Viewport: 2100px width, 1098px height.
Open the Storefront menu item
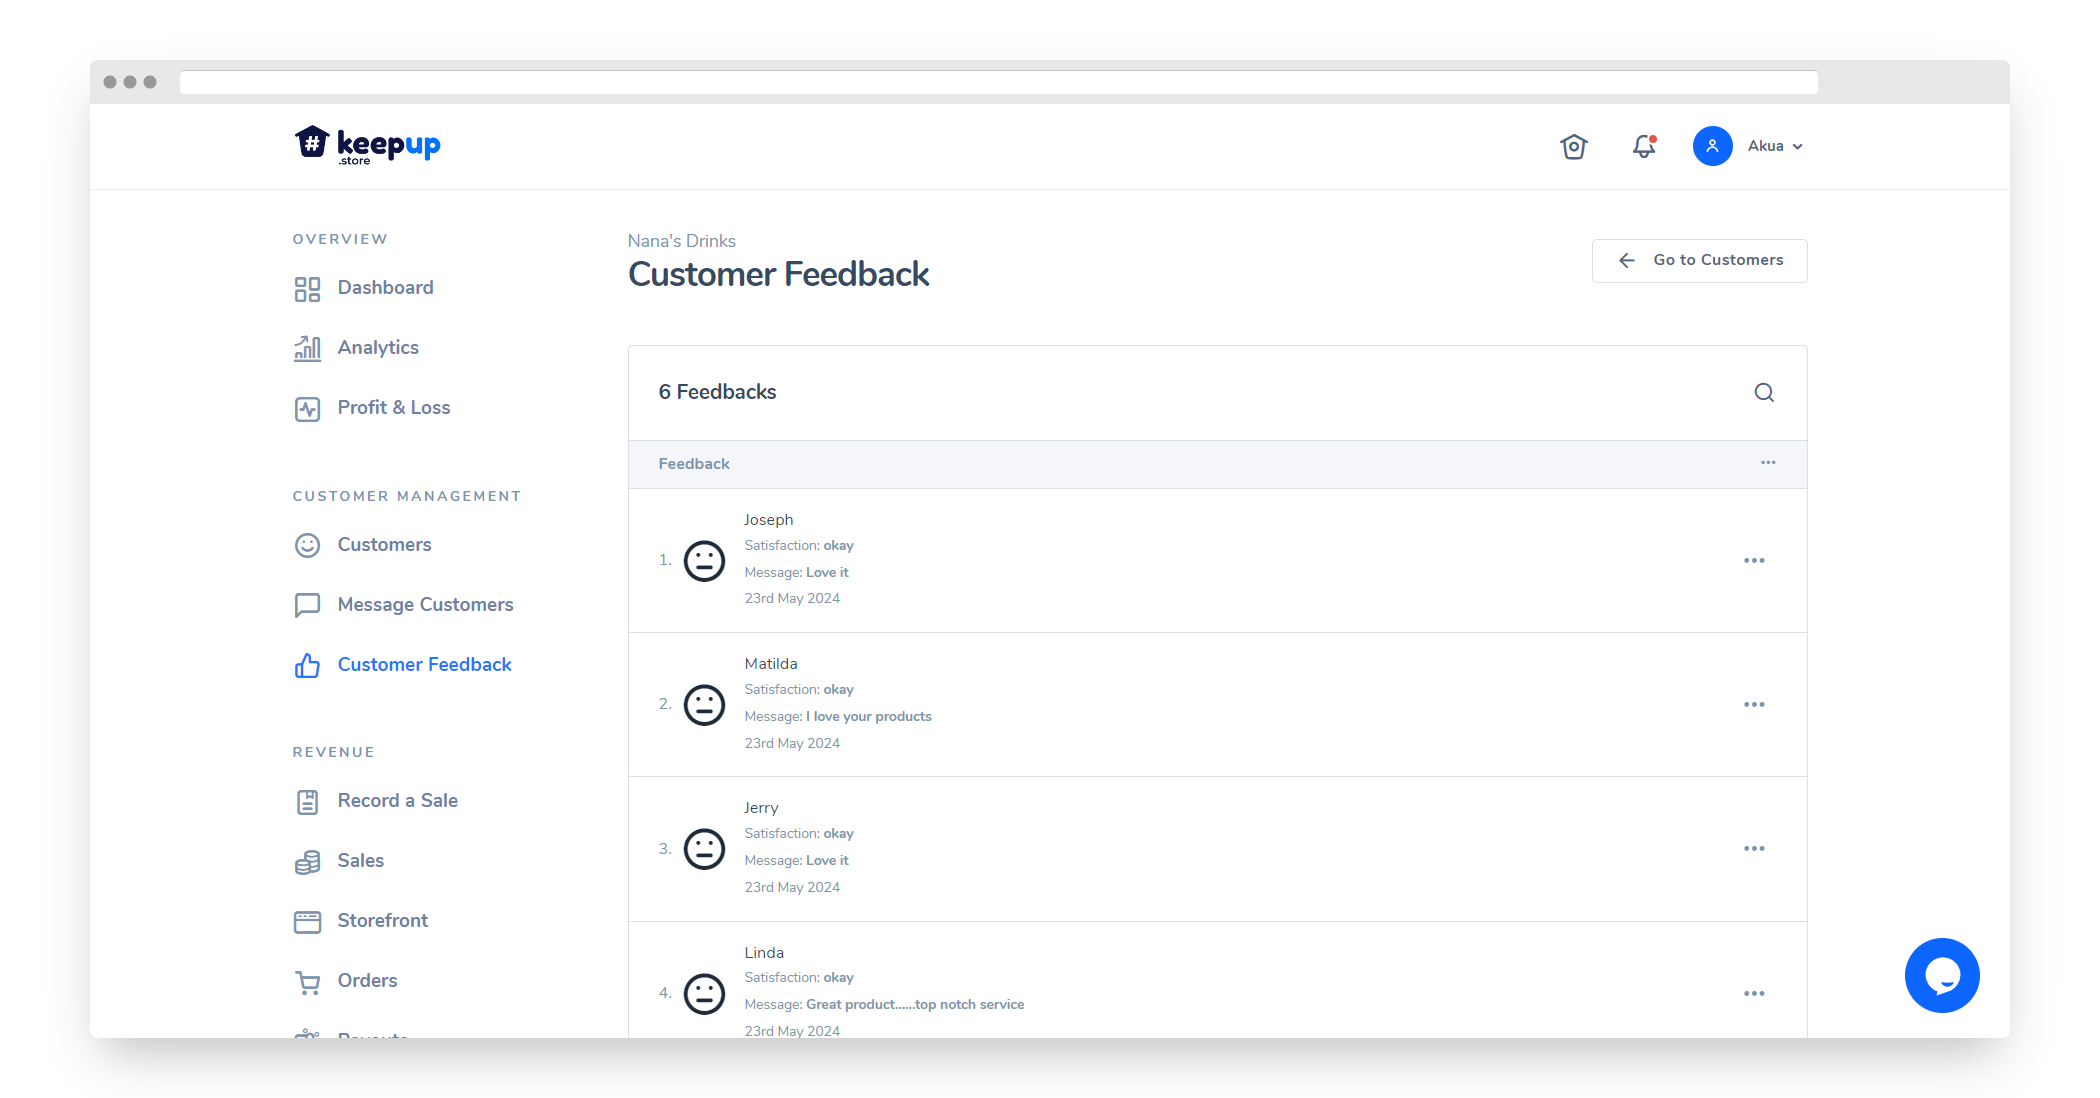tap(382, 921)
